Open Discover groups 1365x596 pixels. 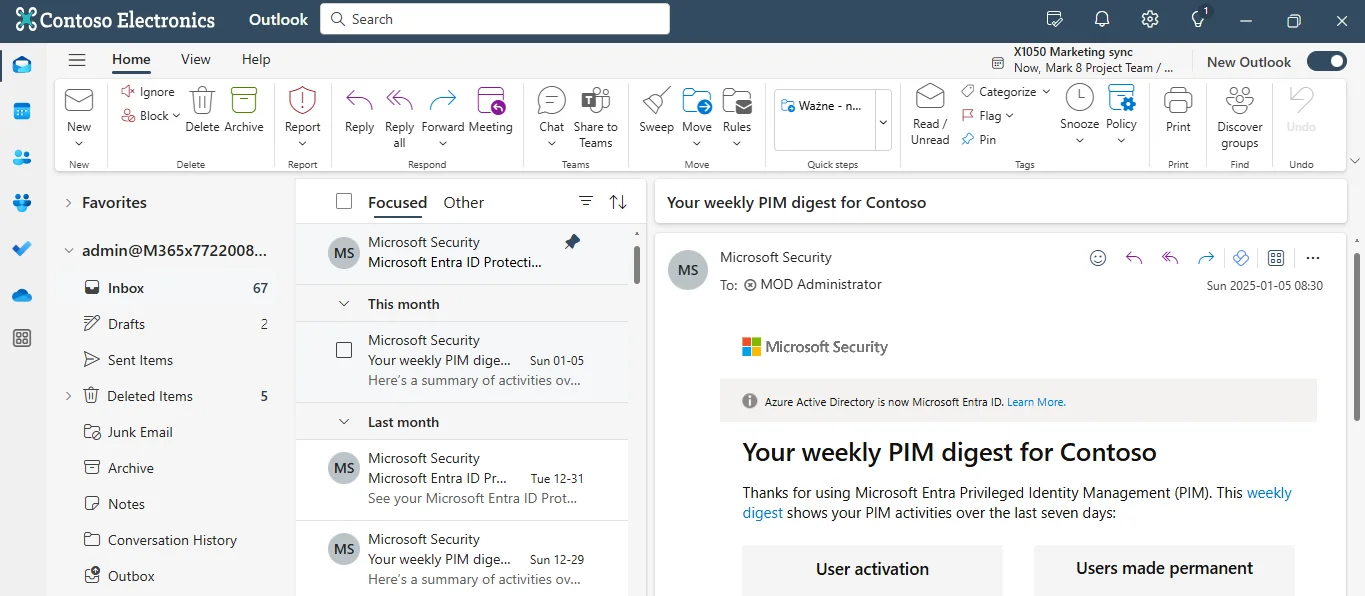pos(1239,103)
